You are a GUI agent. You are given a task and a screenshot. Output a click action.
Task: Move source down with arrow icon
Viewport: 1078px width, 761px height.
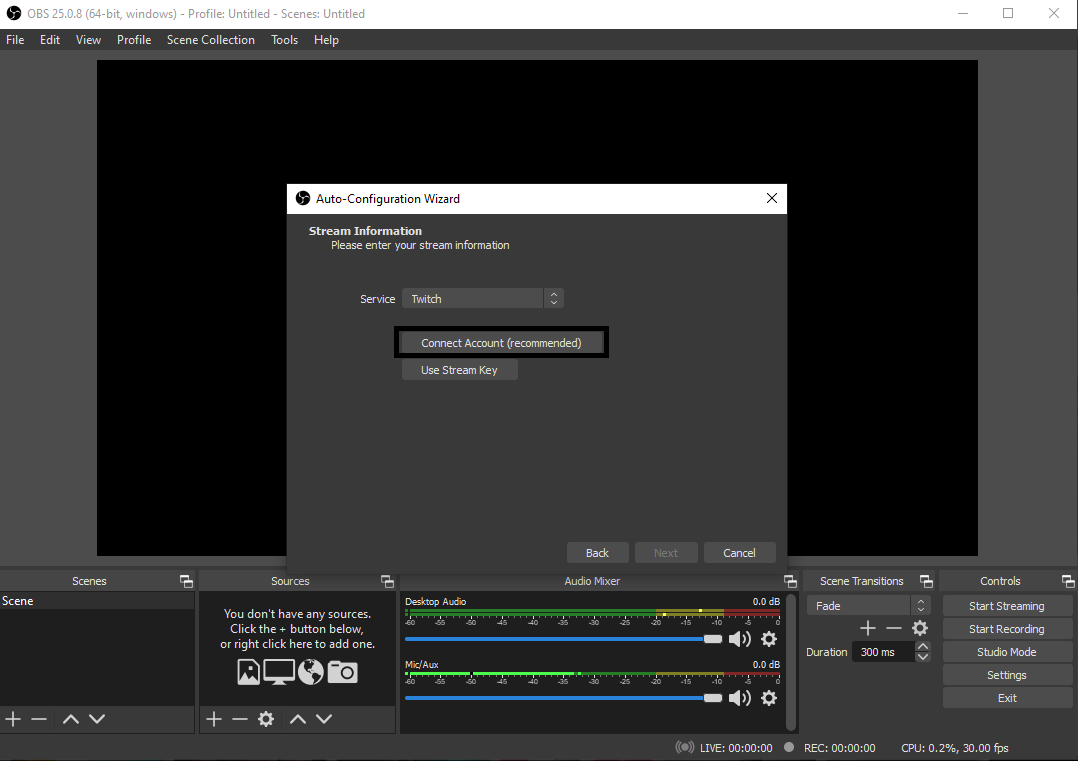324,719
